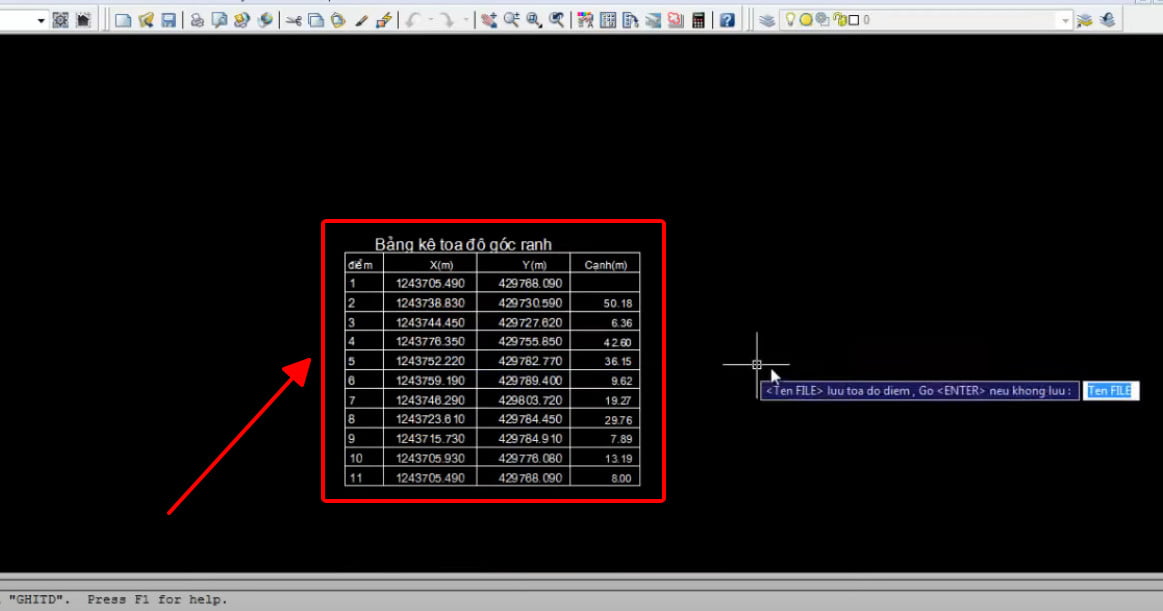Screen dimensions: 1163x611
Task: Activate the Pan hand tool
Action: pos(489,20)
